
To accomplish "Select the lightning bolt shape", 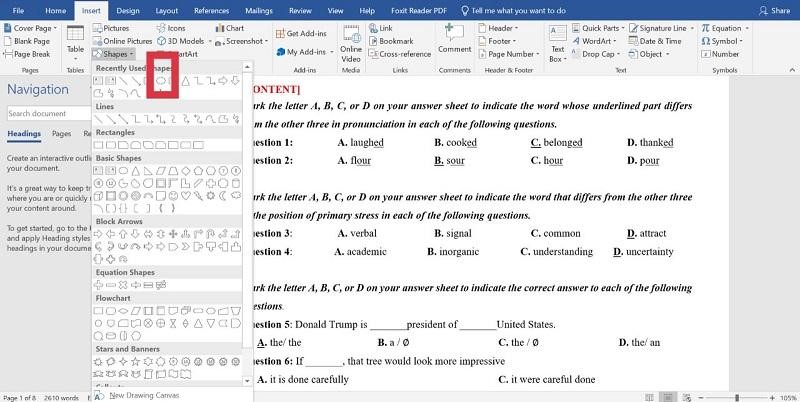I will [x=198, y=195].
